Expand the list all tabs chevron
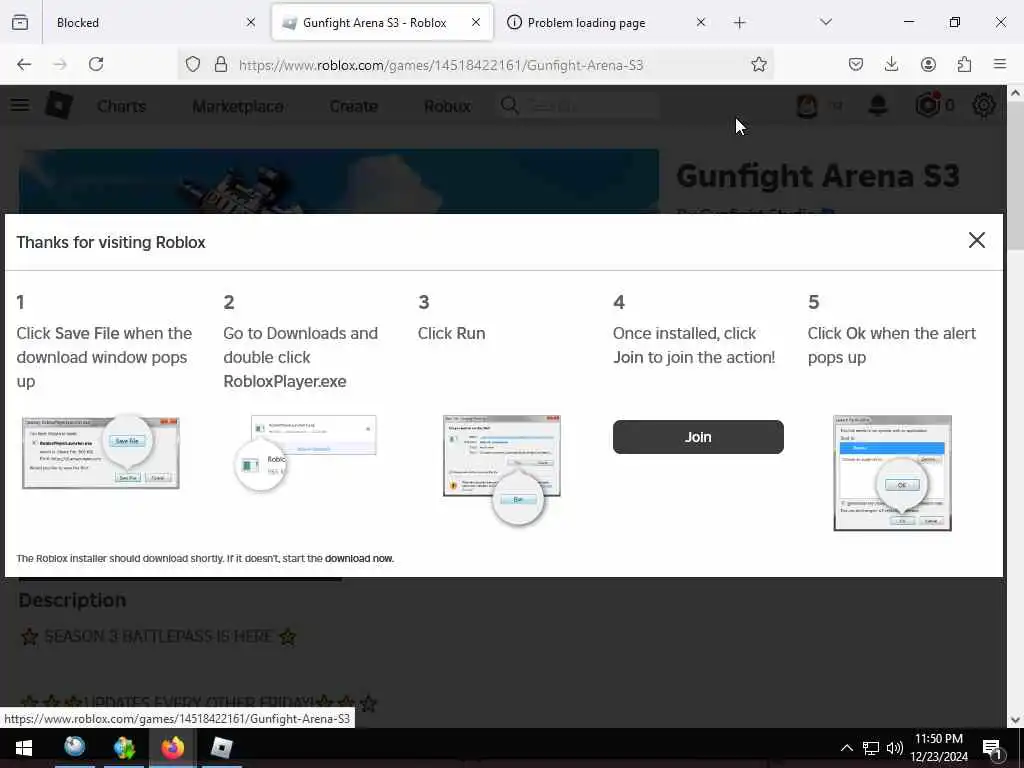 (826, 22)
